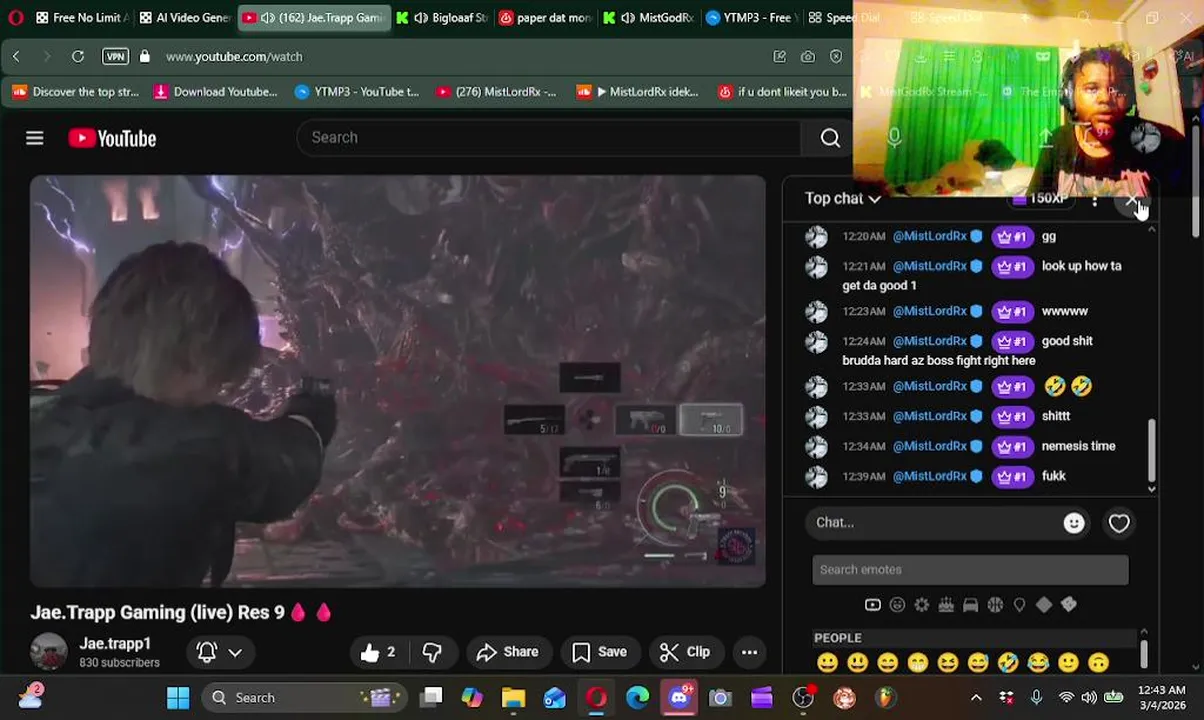Open the YouTube guide hamburger menu
Screen dimensions: 1204x720
click(35, 138)
